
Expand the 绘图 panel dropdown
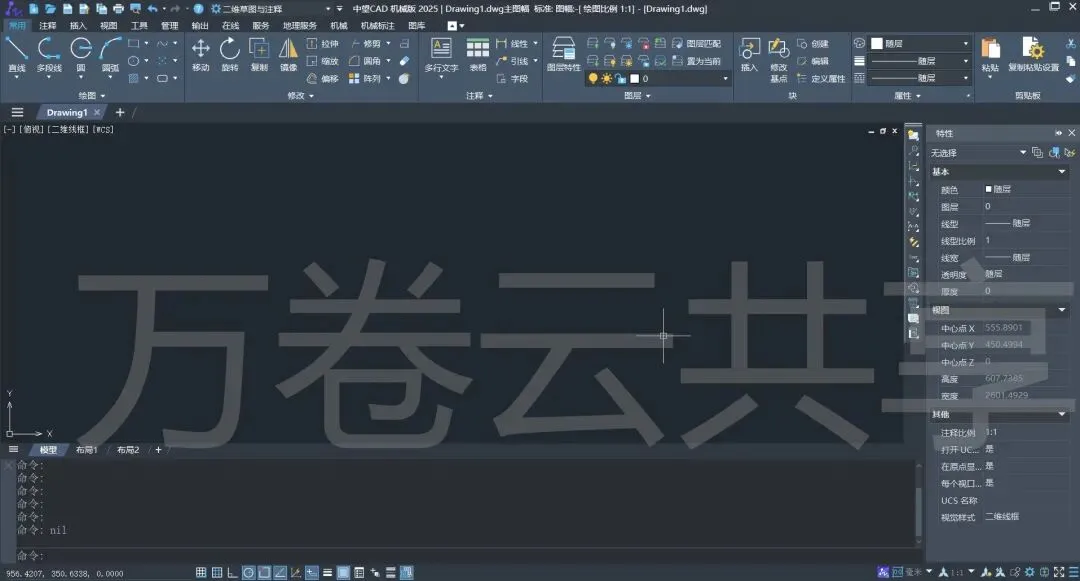(x=92, y=96)
